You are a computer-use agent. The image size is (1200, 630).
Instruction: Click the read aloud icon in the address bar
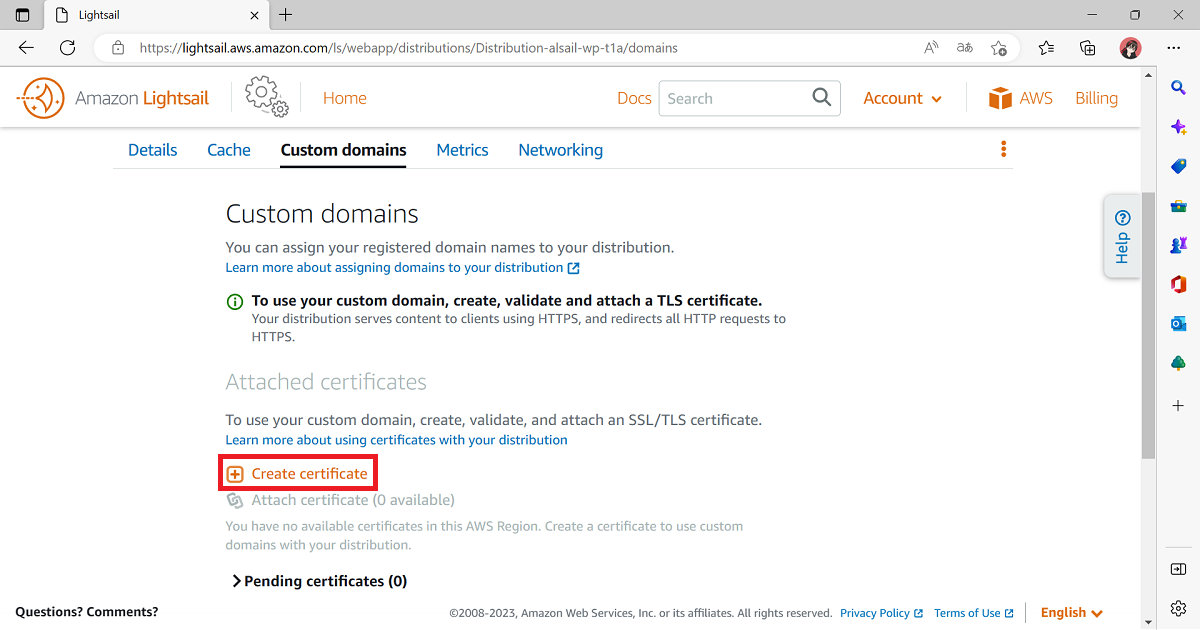pos(930,47)
